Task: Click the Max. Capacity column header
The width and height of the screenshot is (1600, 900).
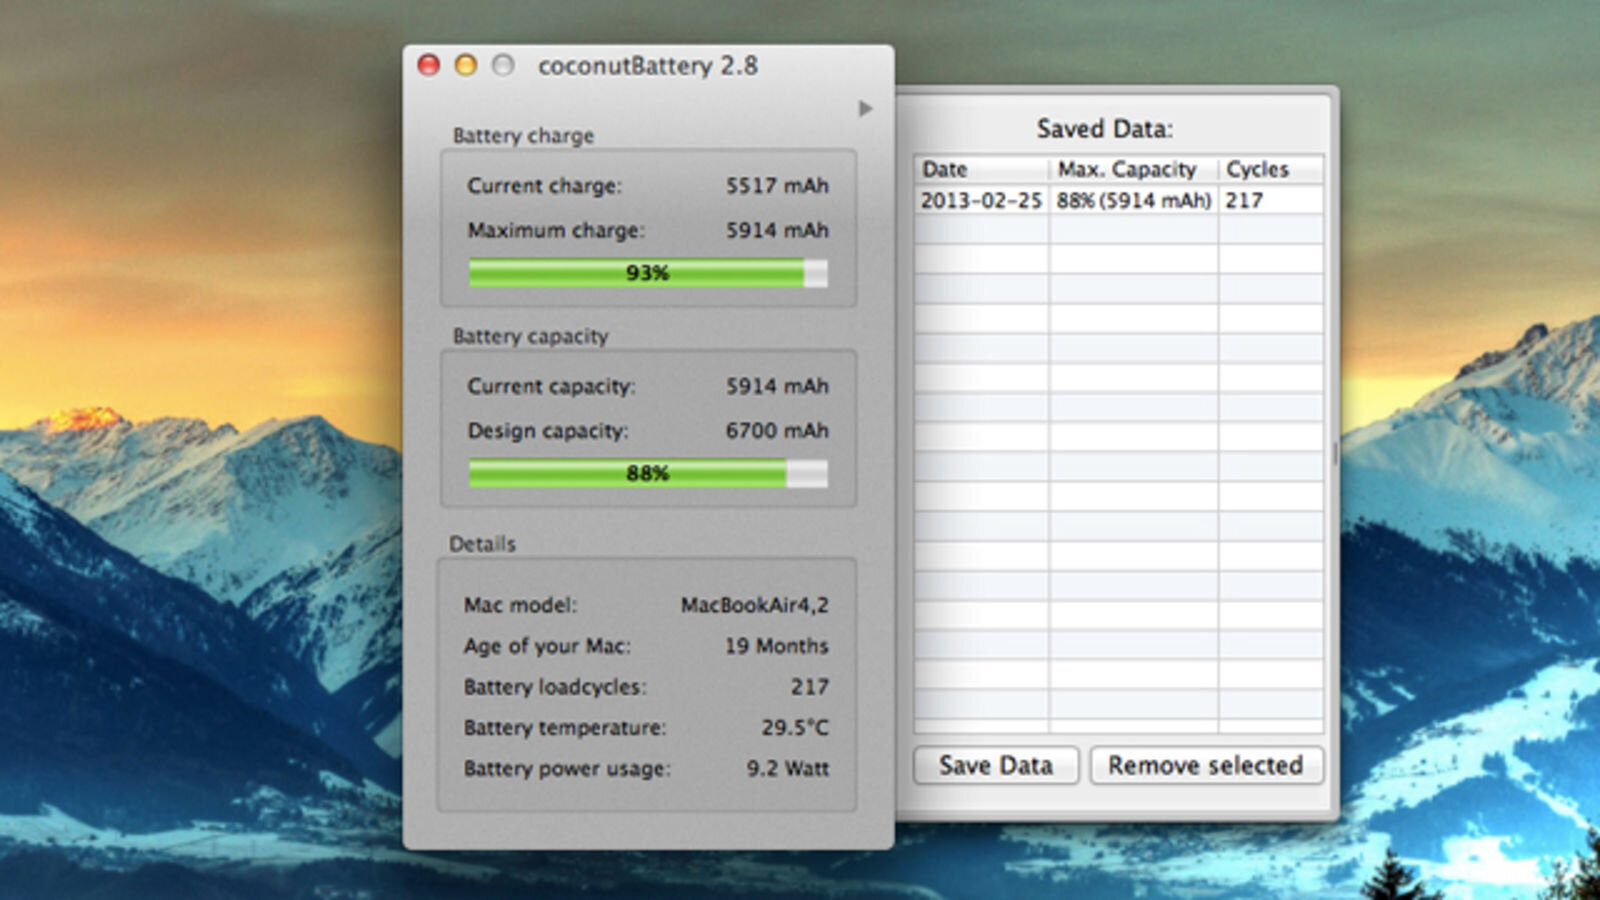Action: click(x=1134, y=169)
